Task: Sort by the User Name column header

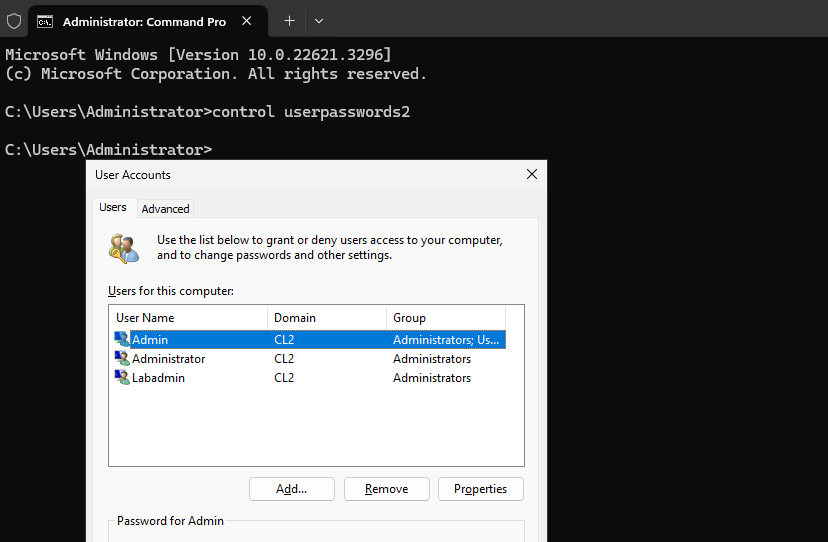Action: (x=190, y=317)
